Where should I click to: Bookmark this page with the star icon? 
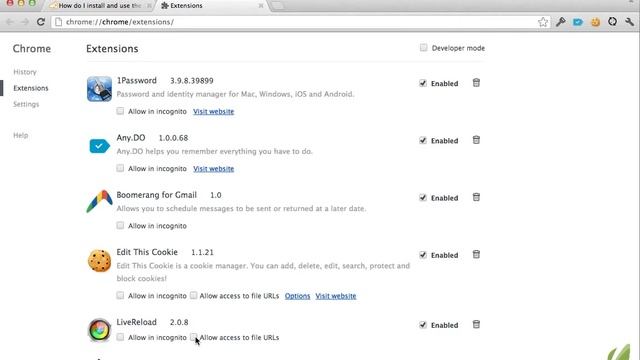tap(543, 22)
